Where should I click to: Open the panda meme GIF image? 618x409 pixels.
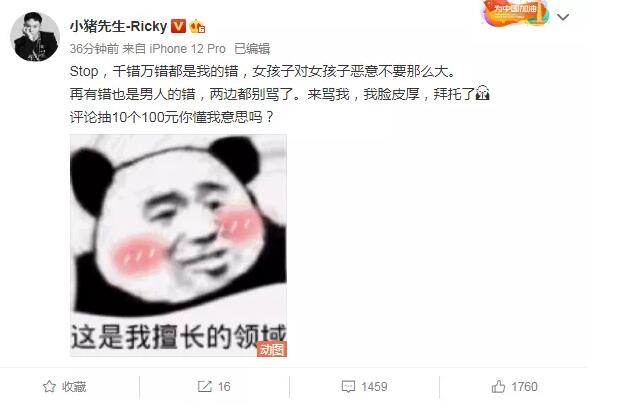pyautogui.click(x=178, y=245)
